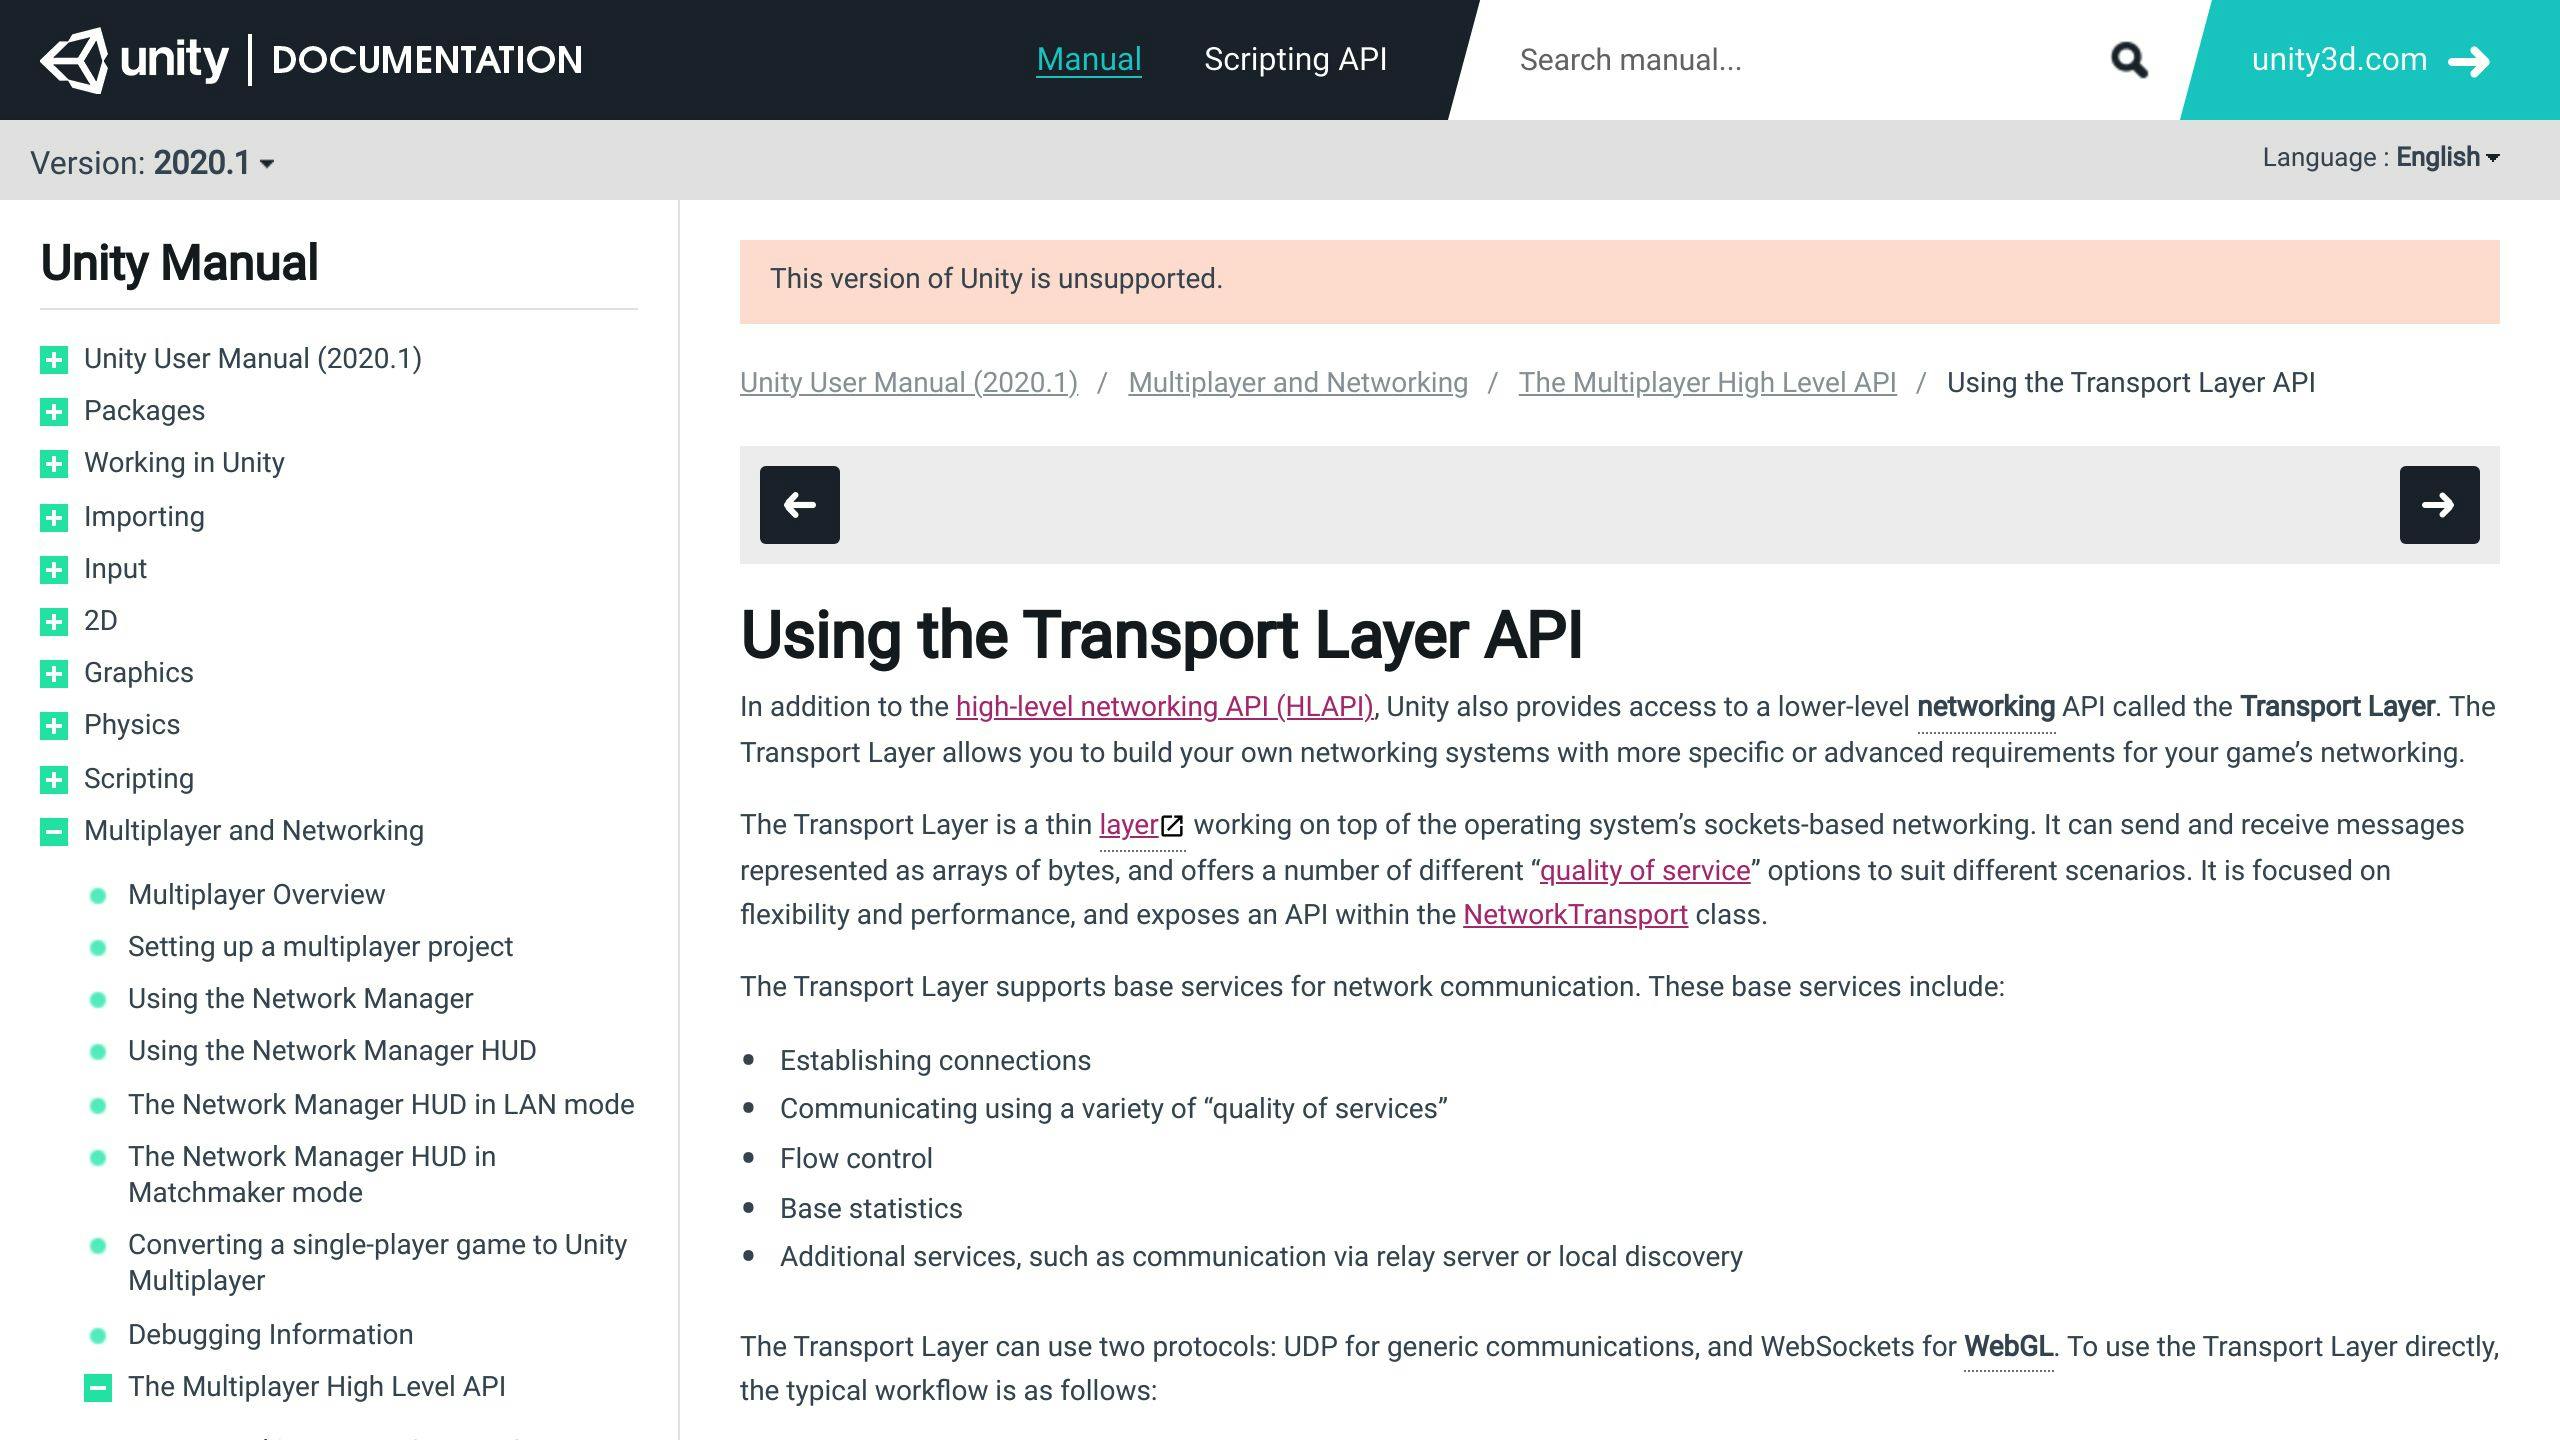Image resolution: width=2560 pixels, height=1440 pixels.
Task: Open the high-level networking API (HLAPI) link
Action: click(x=1163, y=706)
